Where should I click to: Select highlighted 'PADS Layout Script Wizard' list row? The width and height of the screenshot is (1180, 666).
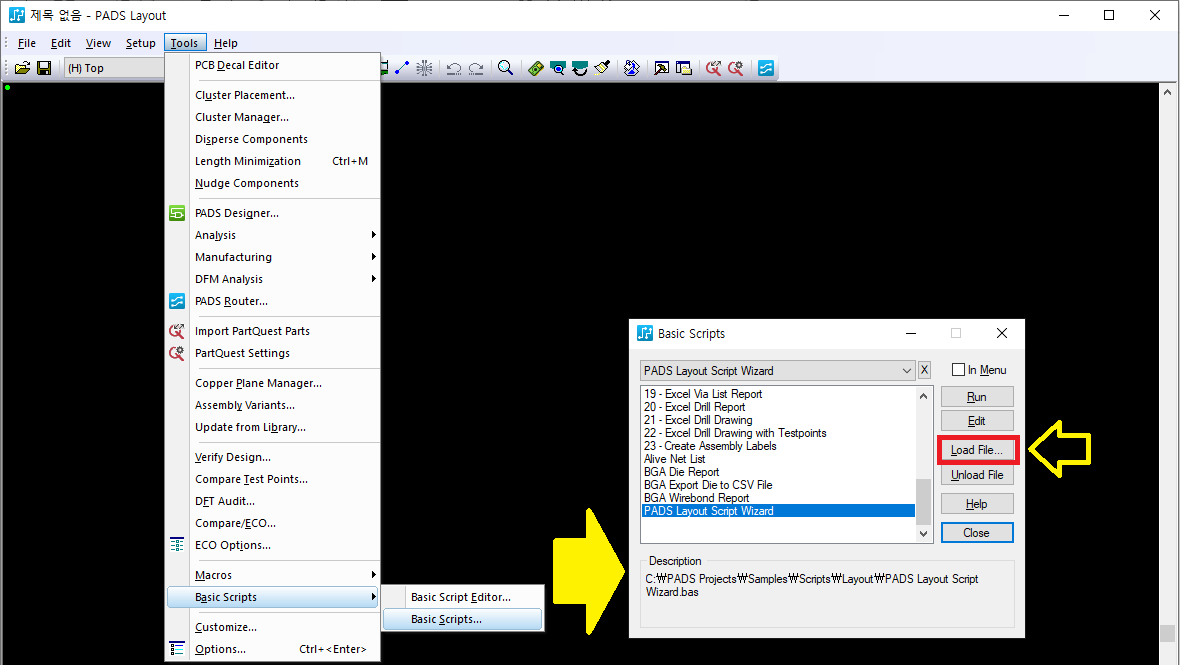coord(778,511)
